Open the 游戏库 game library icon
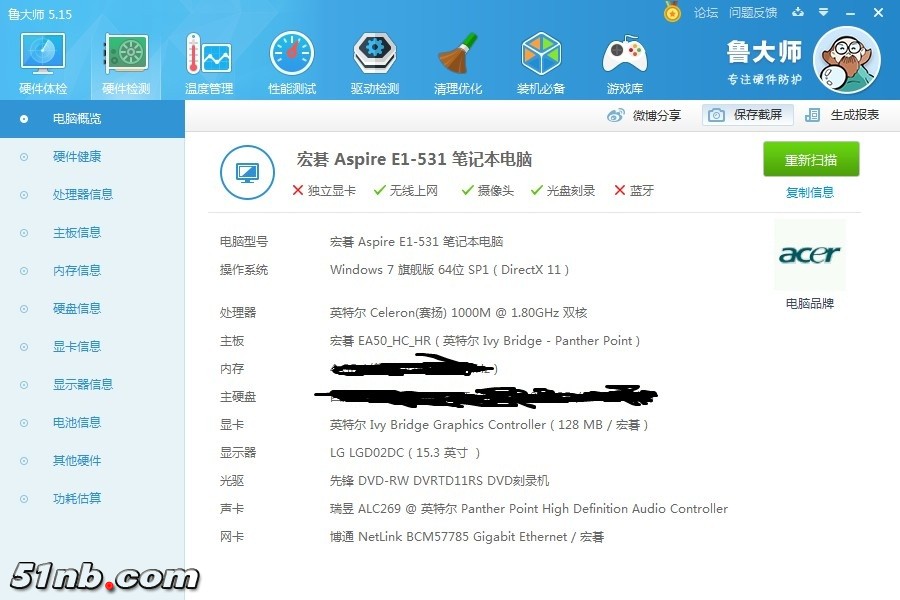Viewport: 900px width, 600px height. (x=625, y=62)
